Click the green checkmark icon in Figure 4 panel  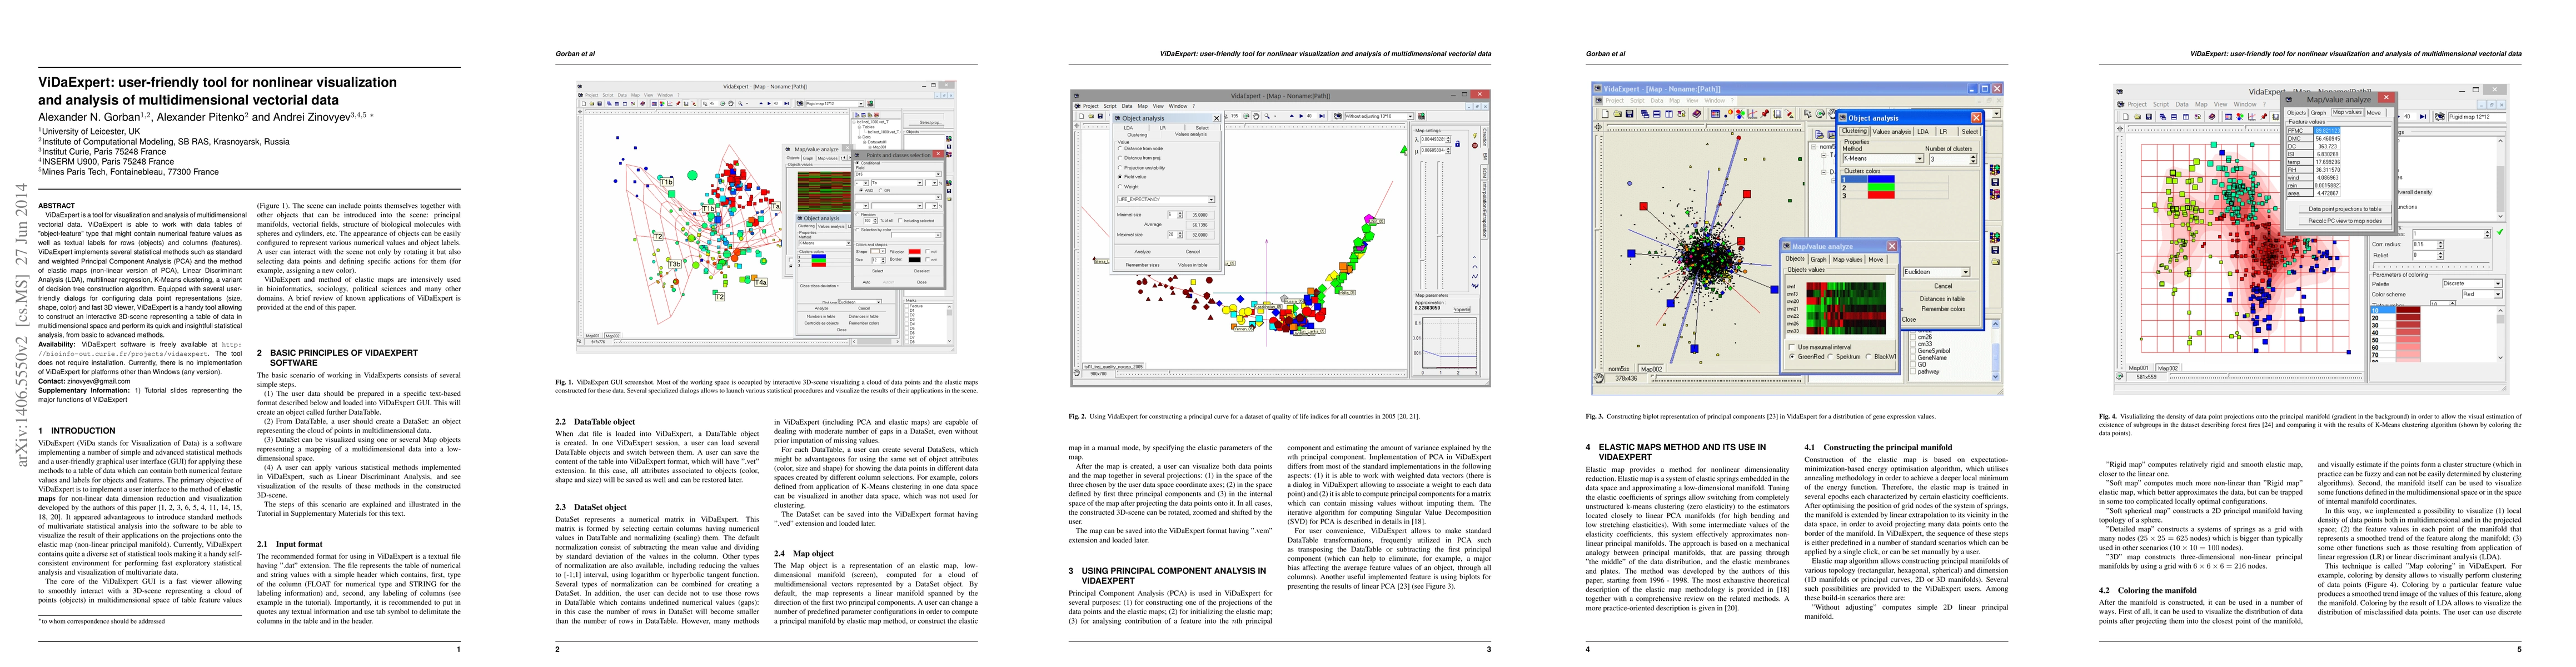[2499, 232]
